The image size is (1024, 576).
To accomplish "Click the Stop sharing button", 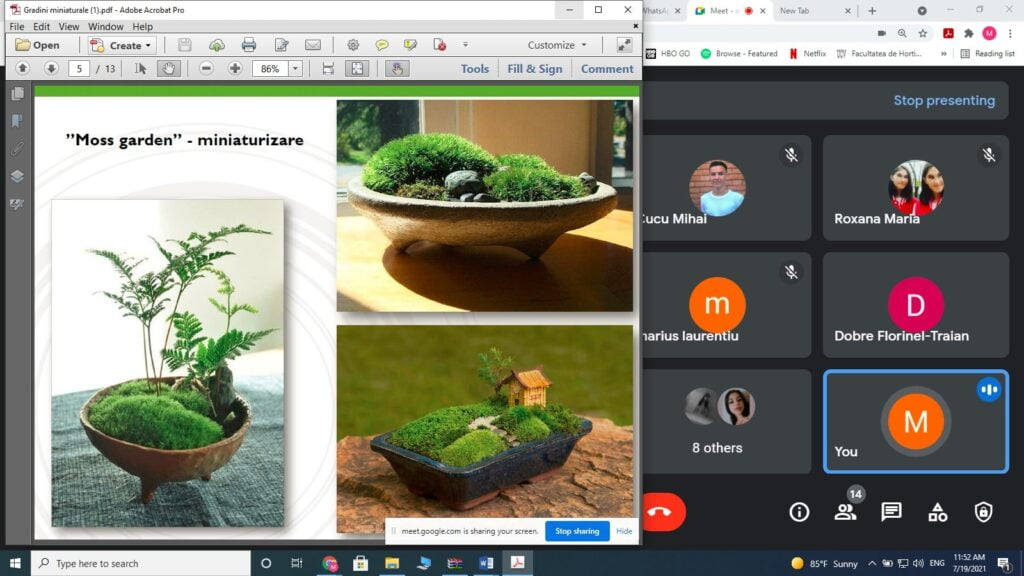I will click(577, 531).
